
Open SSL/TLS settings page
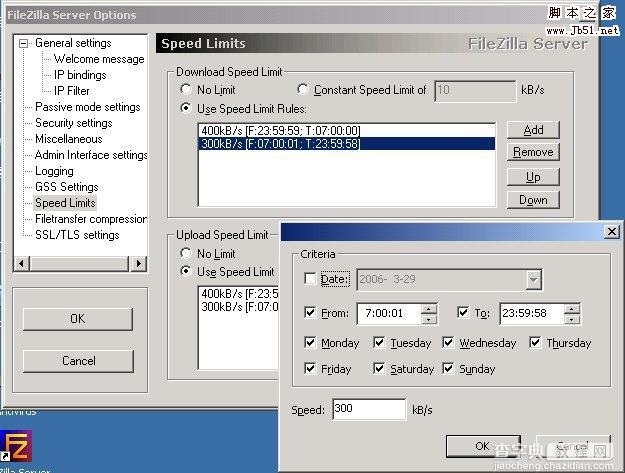(x=77, y=235)
